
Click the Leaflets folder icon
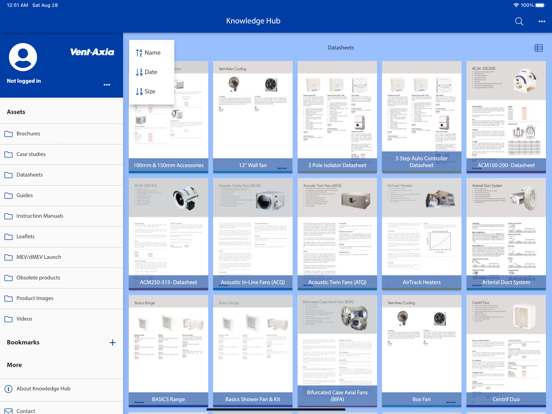coord(8,237)
